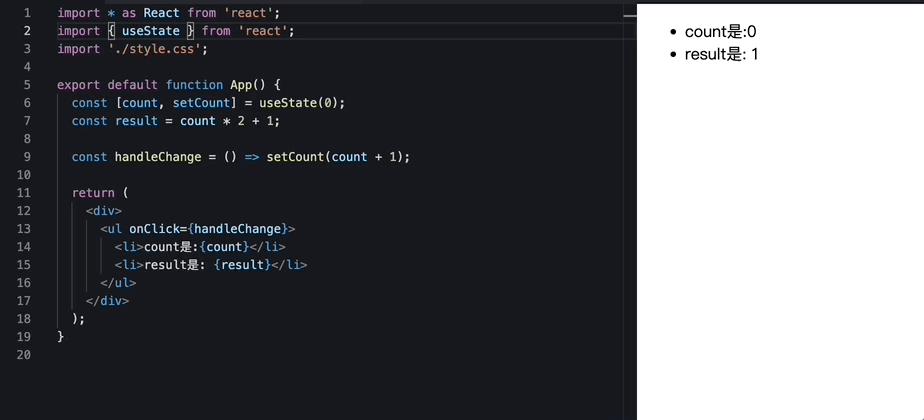The image size is (924, 420).
Task: Click the 'count是:0' list item in preview
Action: pyautogui.click(x=720, y=32)
